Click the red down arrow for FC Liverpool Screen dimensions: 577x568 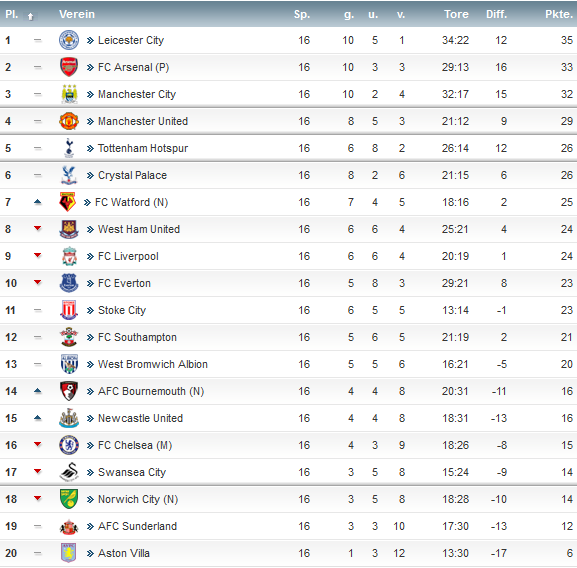click(38, 255)
